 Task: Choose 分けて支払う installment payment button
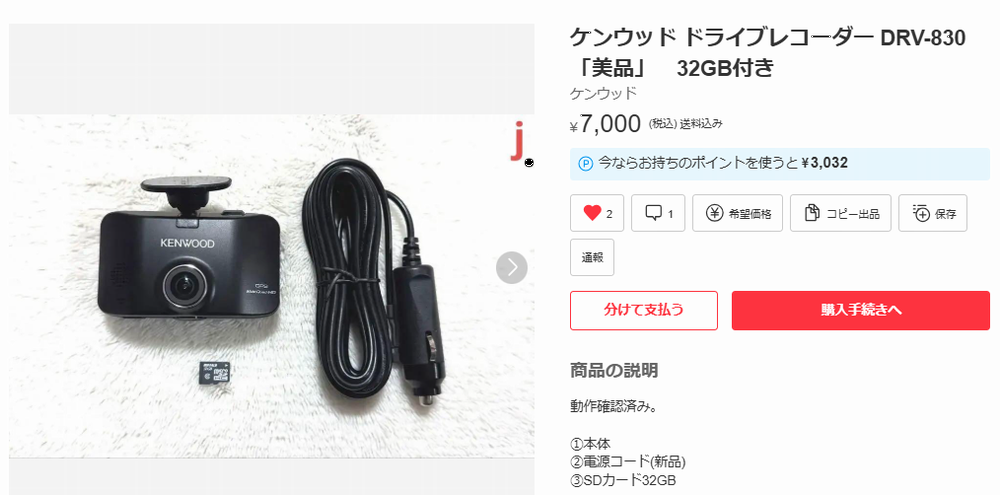tap(643, 311)
